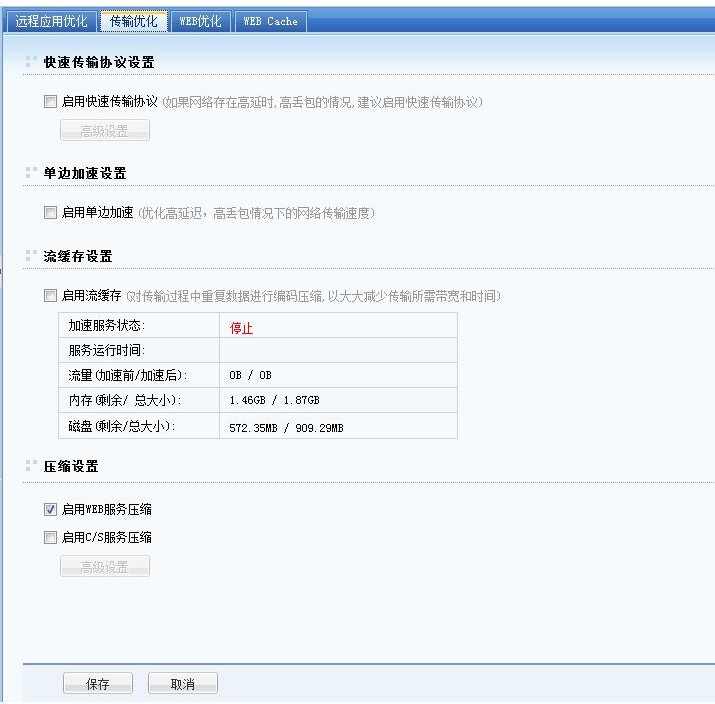Click 高级设置 under 快速传输协议设置

pyautogui.click(x=104, y=131)
